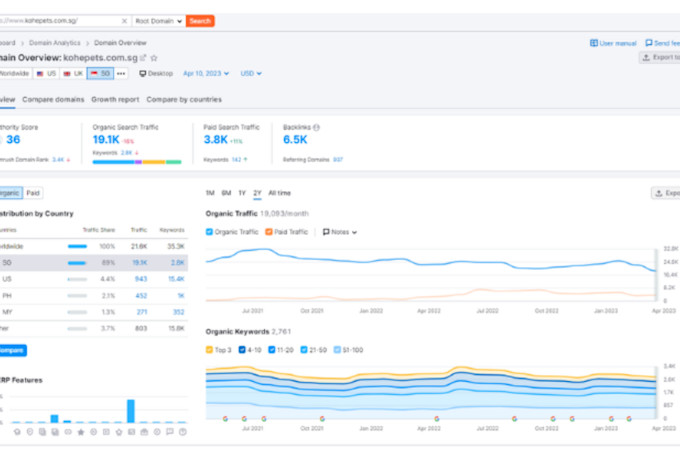Viewport: 680px width, 459px height.
Task: Open Referring Domains count 937
Action: click(338, 160)
